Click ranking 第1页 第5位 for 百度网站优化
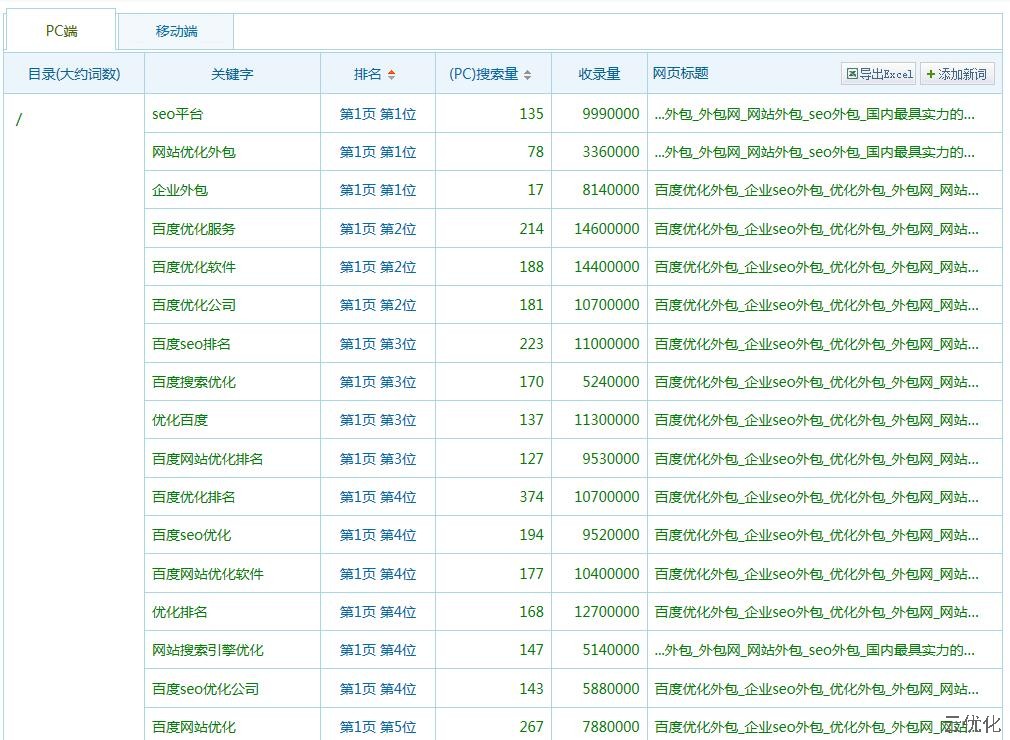The image size is (1010, 740). point(378,726)
